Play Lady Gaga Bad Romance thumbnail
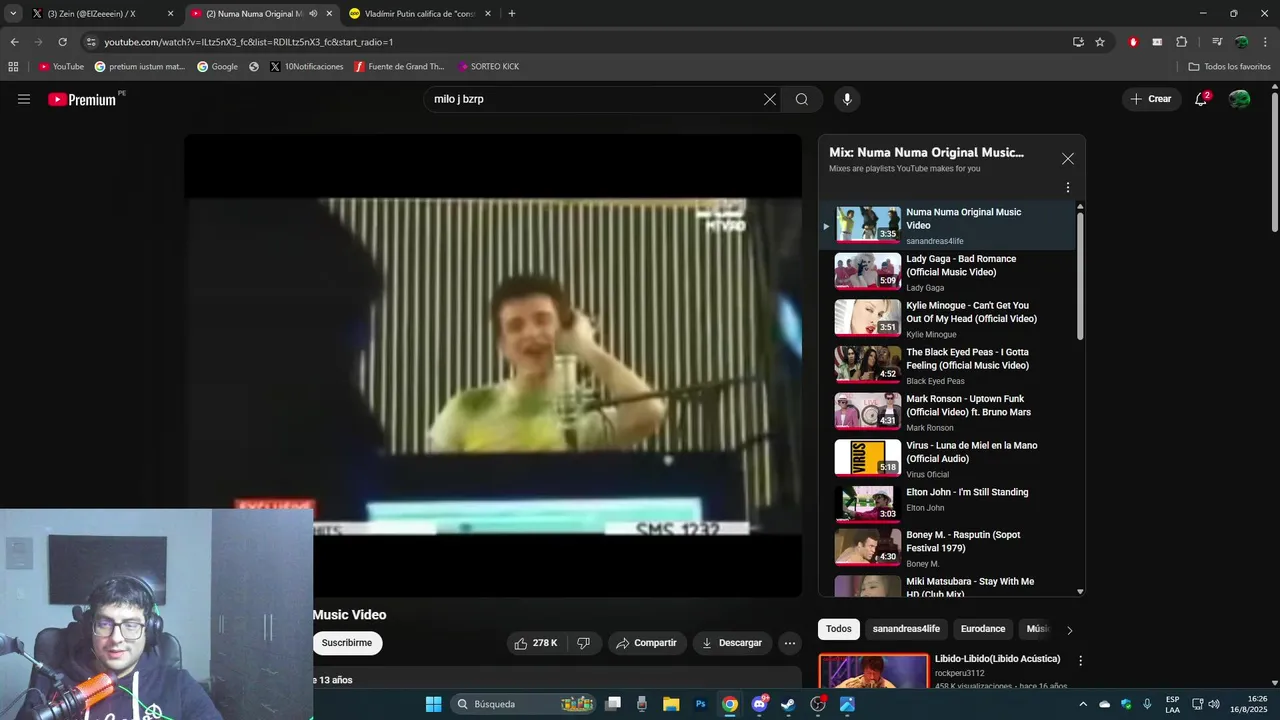This screenshot has width=1280, height=720. tap(868, 271)
